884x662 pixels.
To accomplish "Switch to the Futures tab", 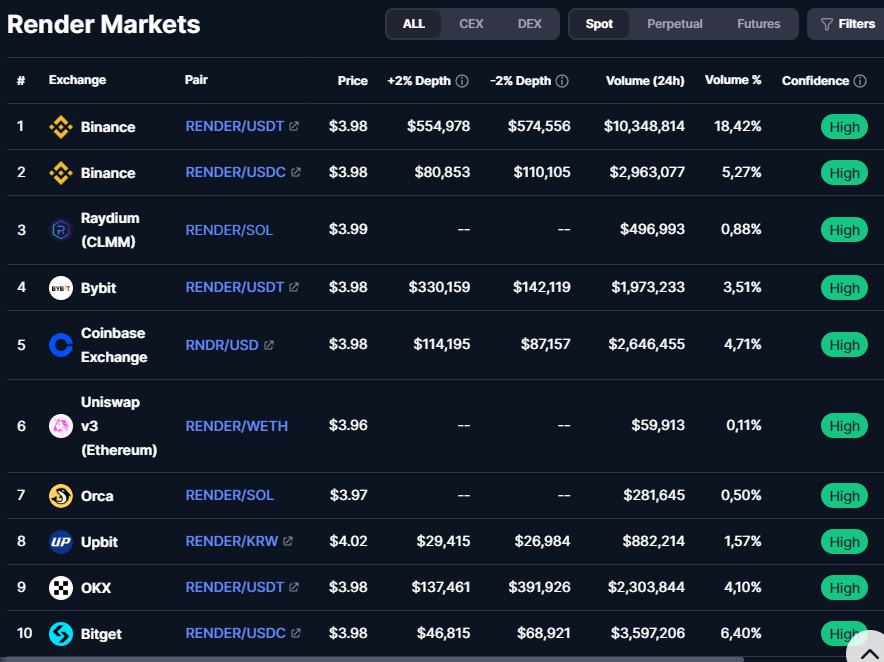I will pos(759,24).
